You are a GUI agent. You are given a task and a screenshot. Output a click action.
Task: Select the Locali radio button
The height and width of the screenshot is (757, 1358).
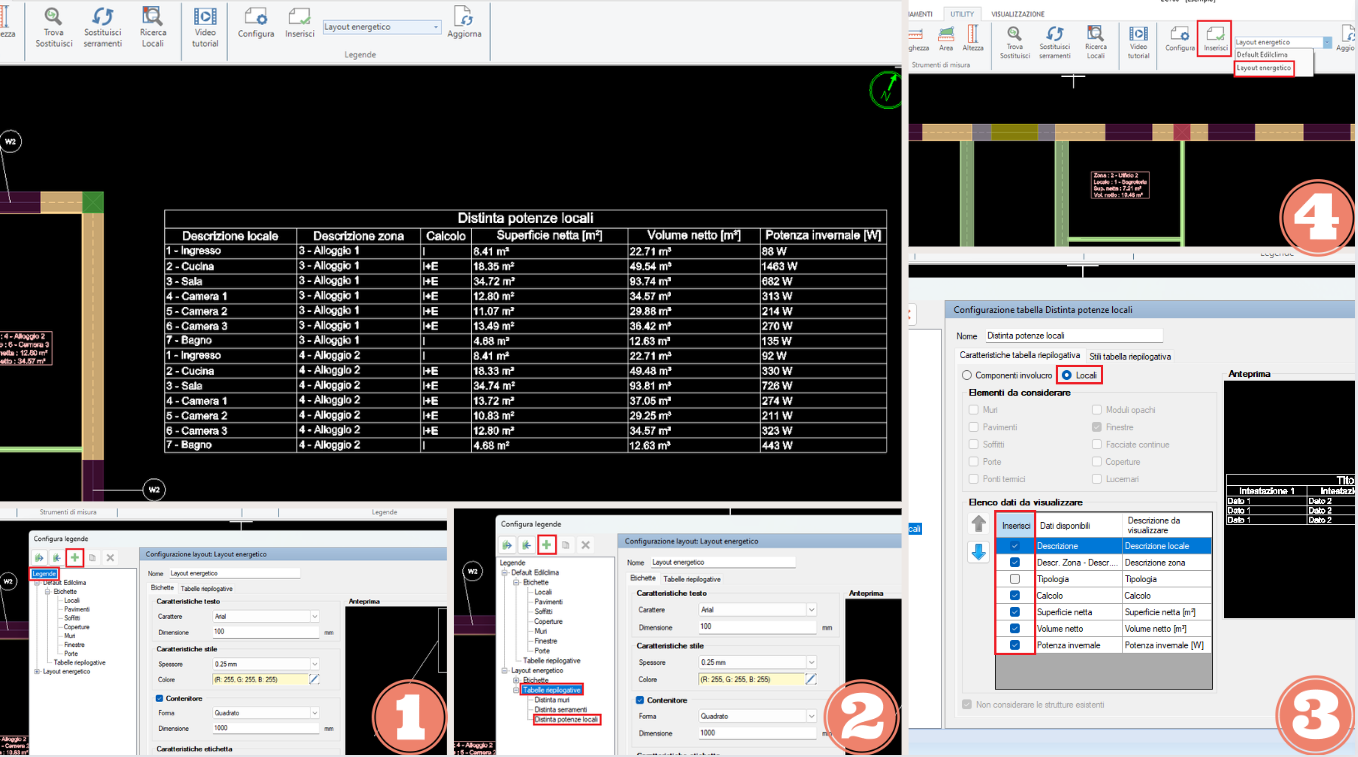coord(1080,375)
